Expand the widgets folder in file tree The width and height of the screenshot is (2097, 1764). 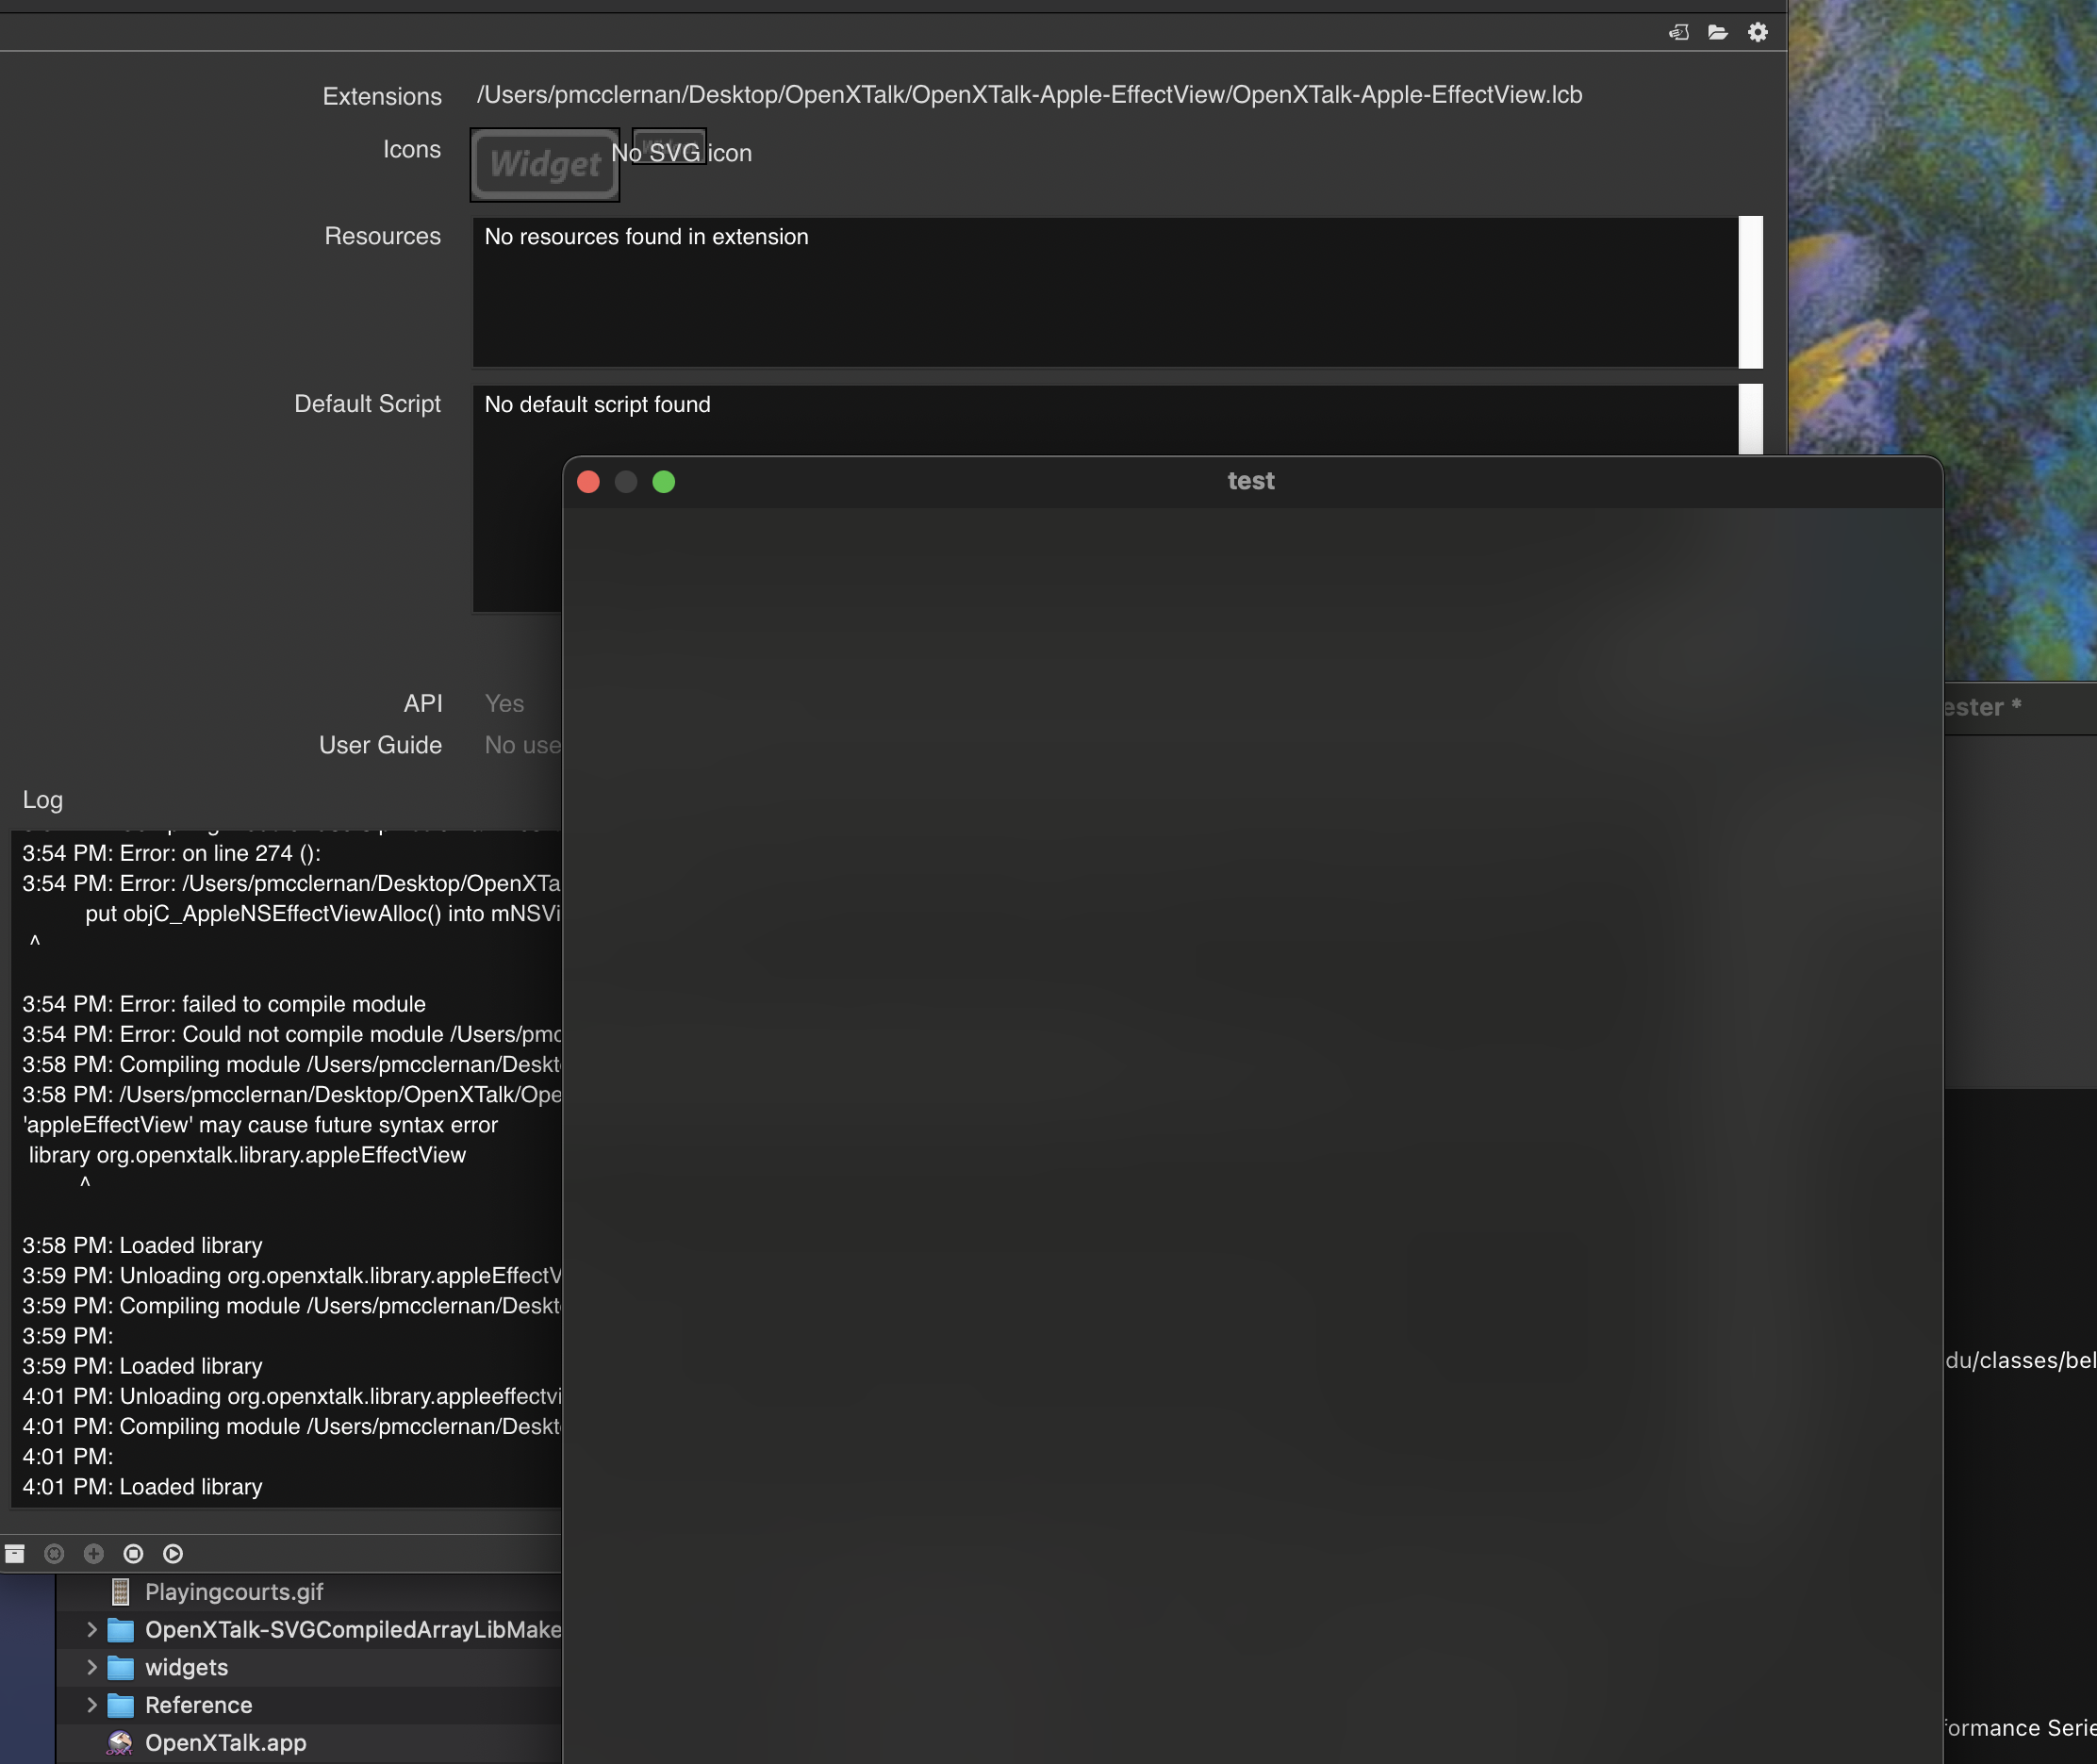[91, 1666]
